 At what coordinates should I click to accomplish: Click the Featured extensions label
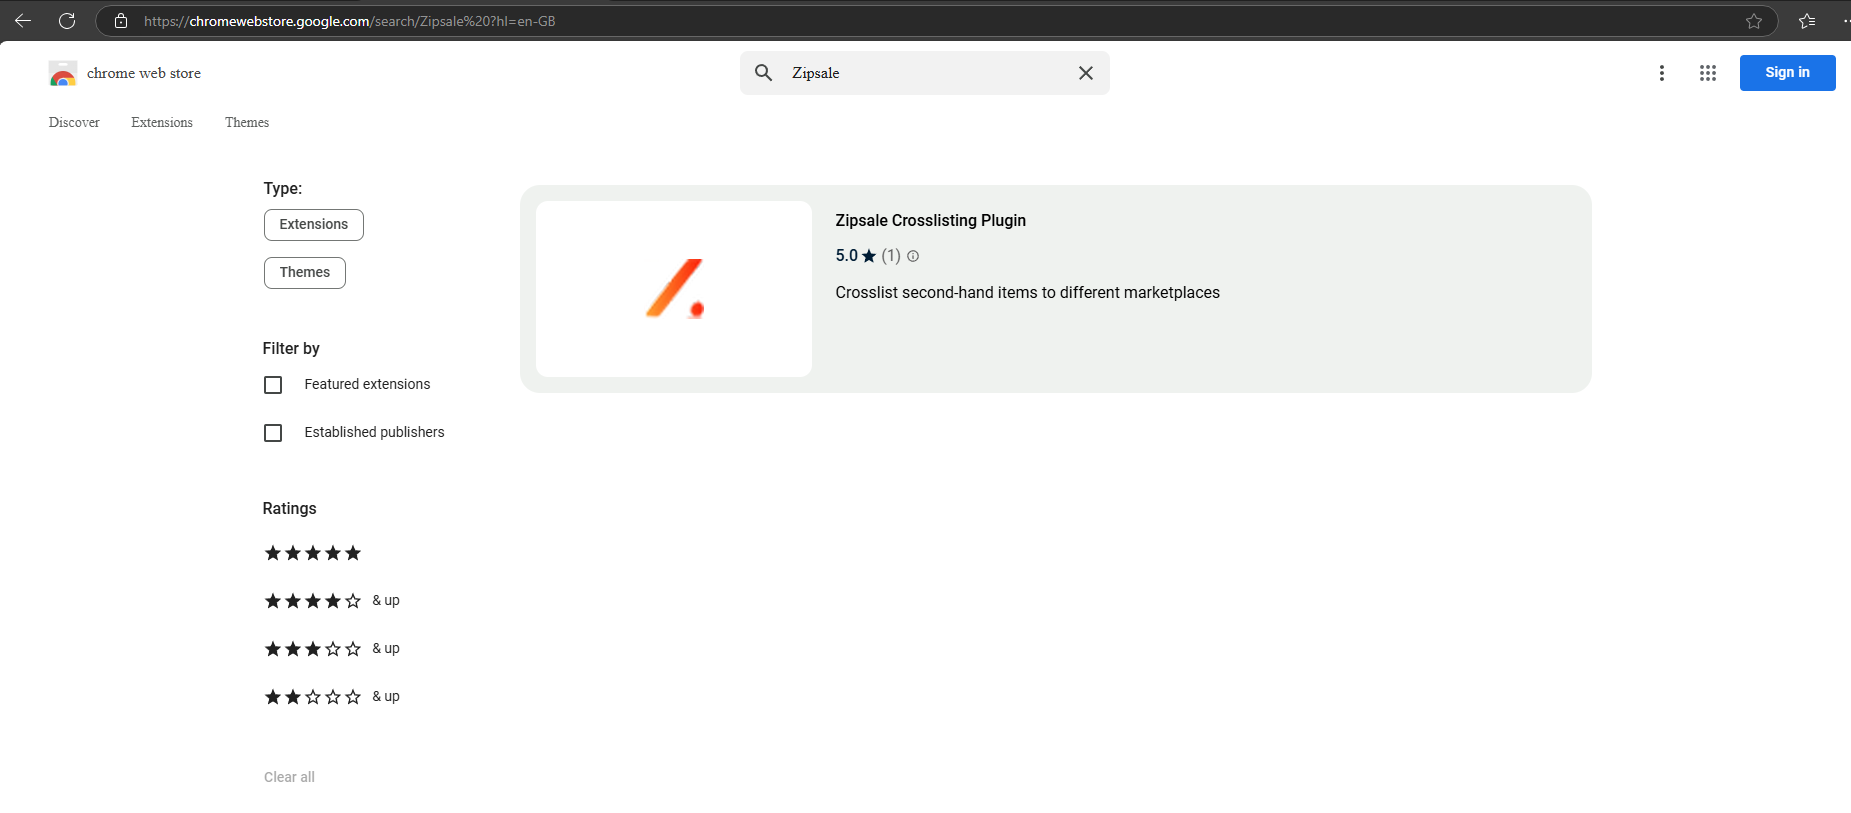click(367, 385)
